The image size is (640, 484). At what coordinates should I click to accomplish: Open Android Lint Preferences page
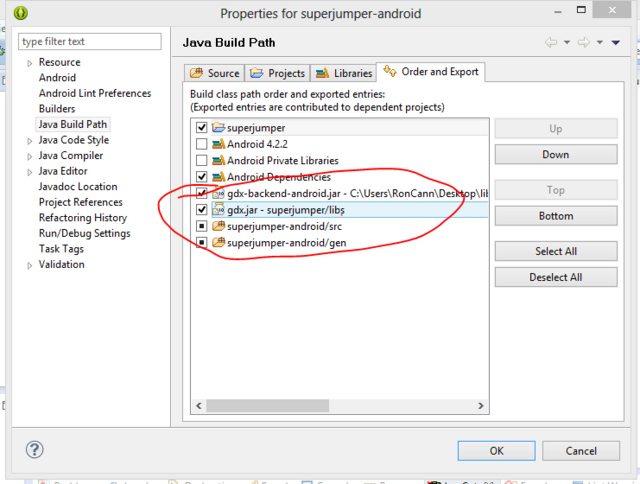click(95, 93)
